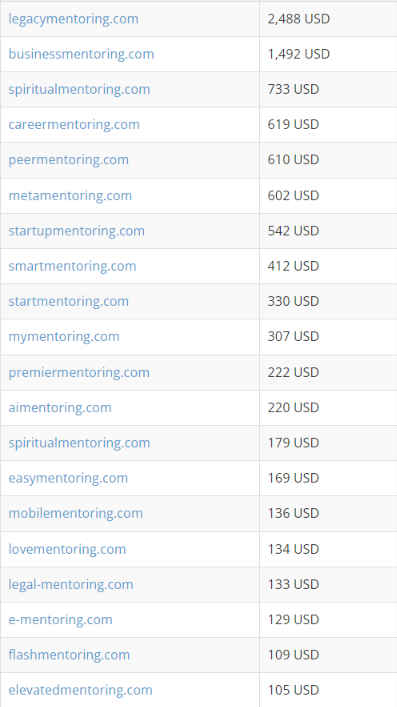397x707 pixels.
Task: Click spiritualmentoring.com priced at 733 USD
Action: point(79,90)
